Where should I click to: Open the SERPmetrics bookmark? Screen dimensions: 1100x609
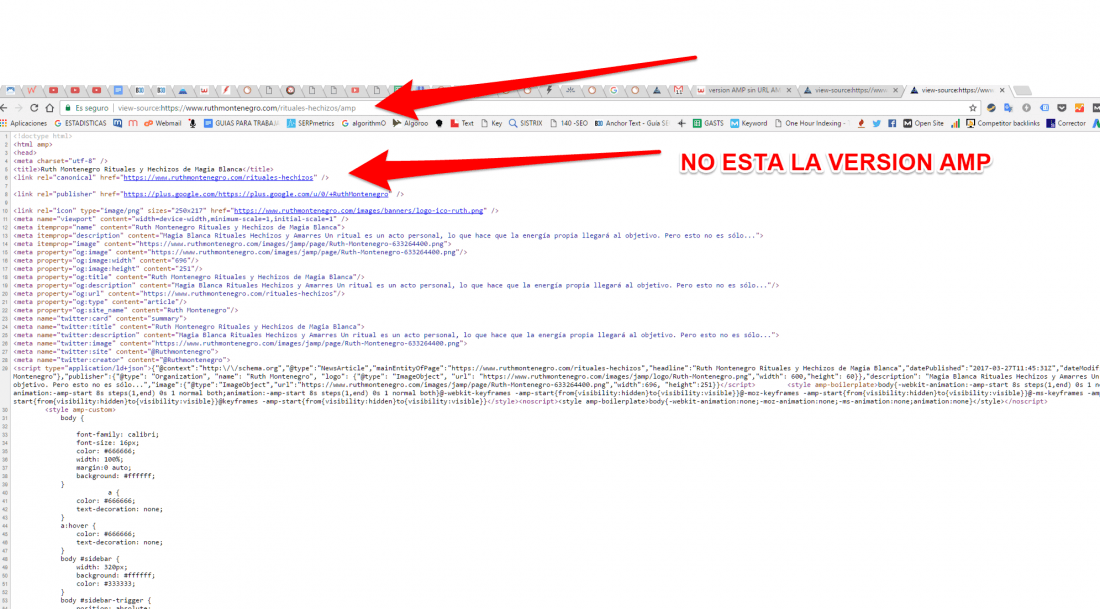point(310,123)
